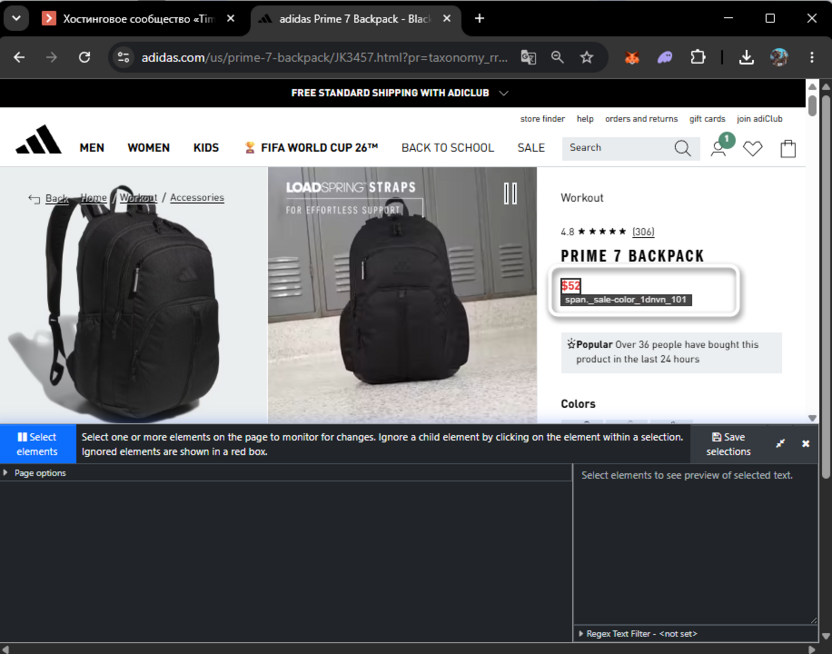Open a new browser tab
Screen dimensions: 832x654
(x=479, y=19)
